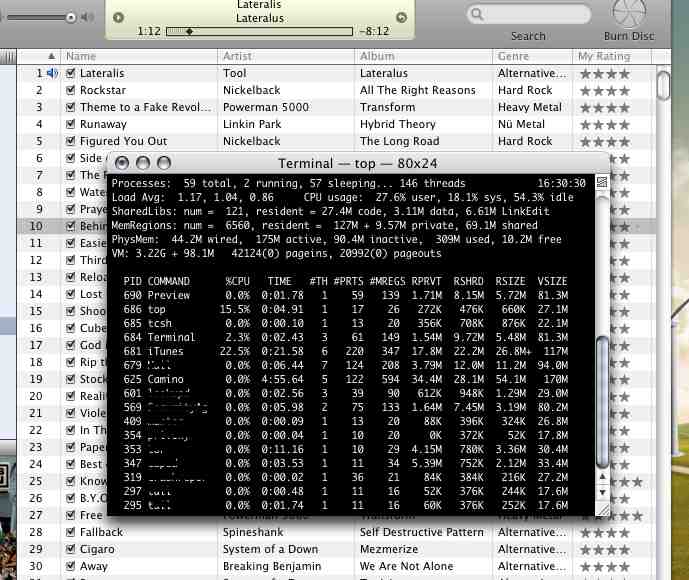Select the Rockstar song name
The width and height of the screenshot is (689, 580).
coord(103,90)
